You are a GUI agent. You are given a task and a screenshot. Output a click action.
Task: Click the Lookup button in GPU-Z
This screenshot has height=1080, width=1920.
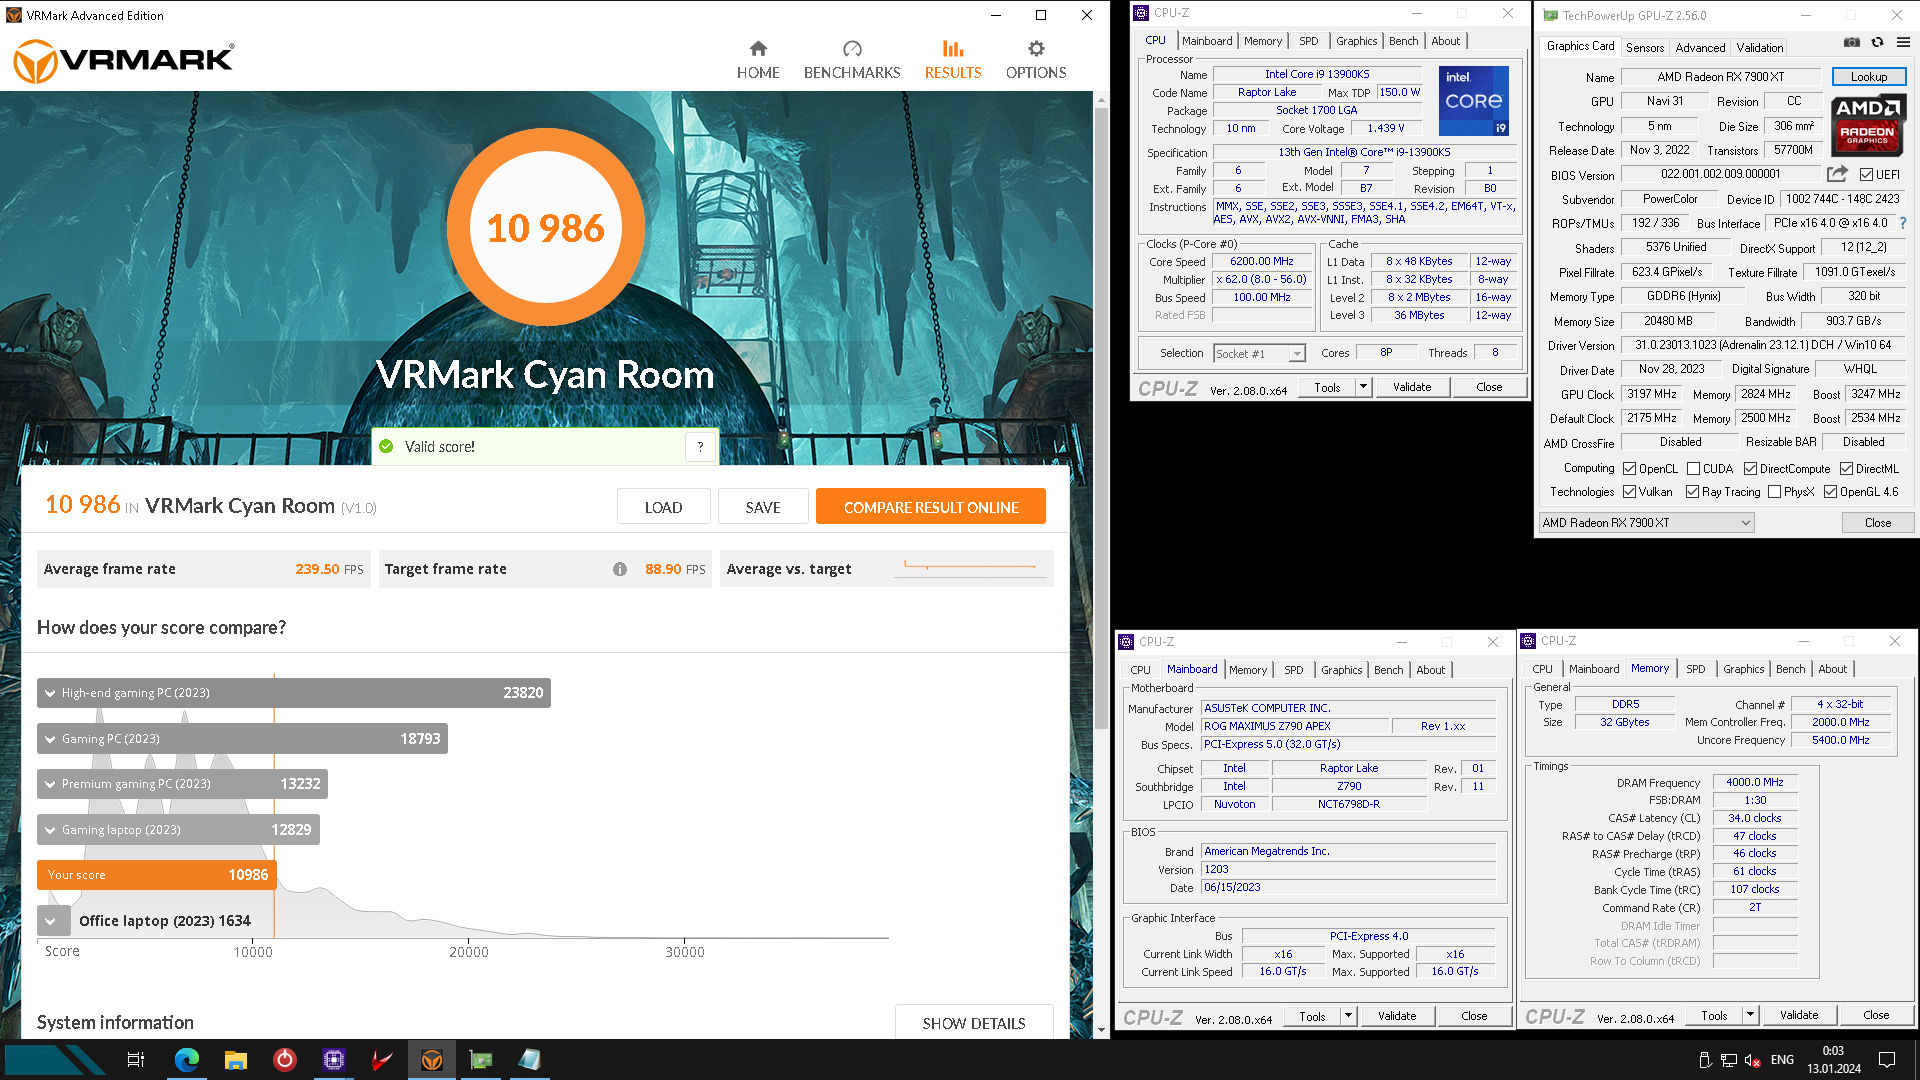point(1869,77)
